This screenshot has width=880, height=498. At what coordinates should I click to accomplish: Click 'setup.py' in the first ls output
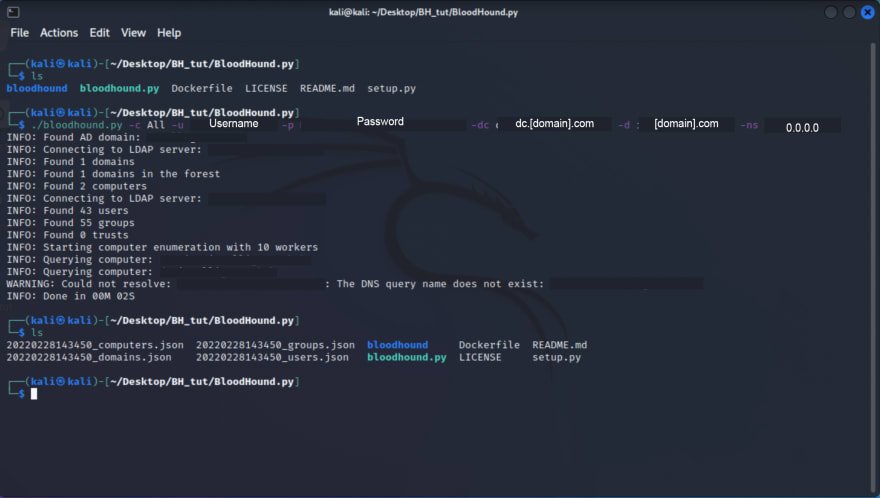point(392,88)
